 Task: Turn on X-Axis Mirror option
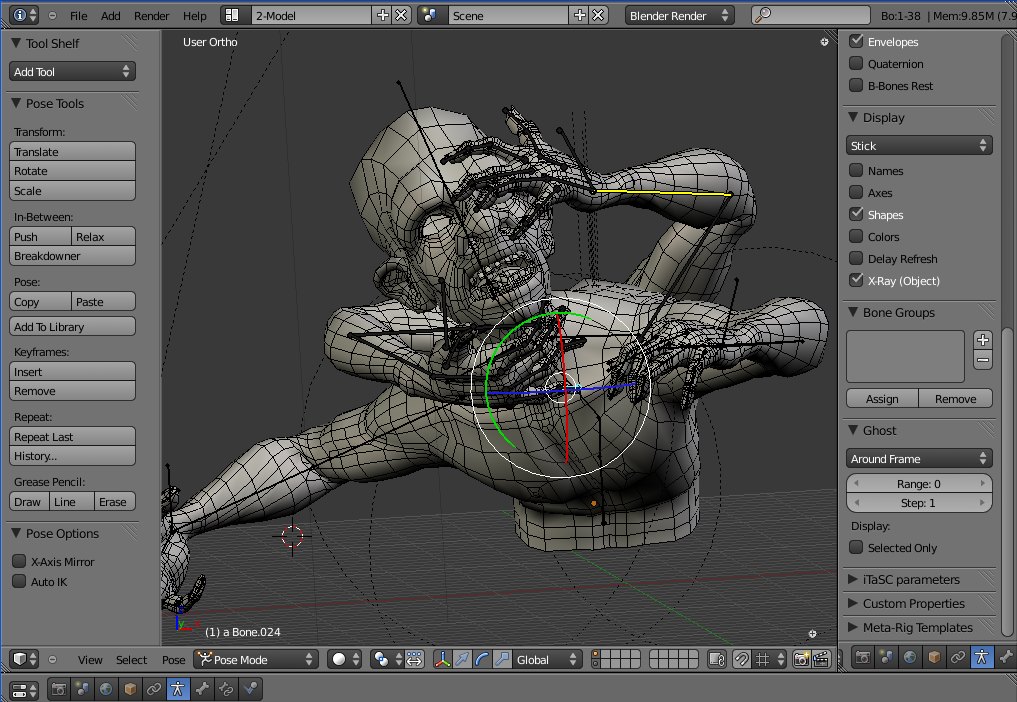pyautogui.click(x=19, y=562)
